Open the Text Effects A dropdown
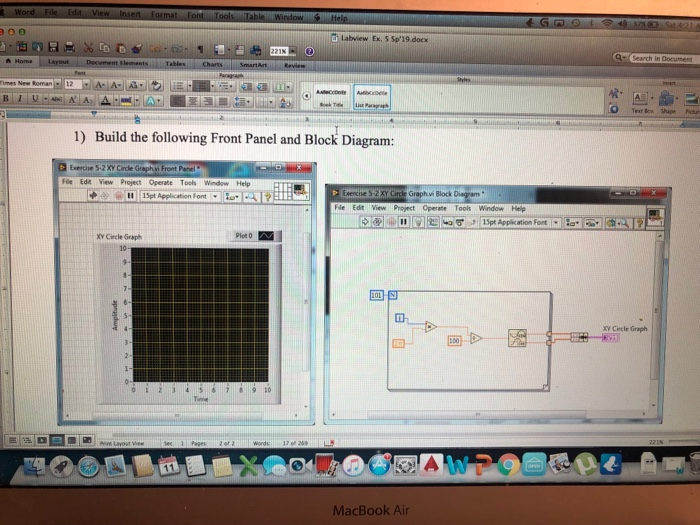This screenshot has width=700, height=525. point(152,101)
